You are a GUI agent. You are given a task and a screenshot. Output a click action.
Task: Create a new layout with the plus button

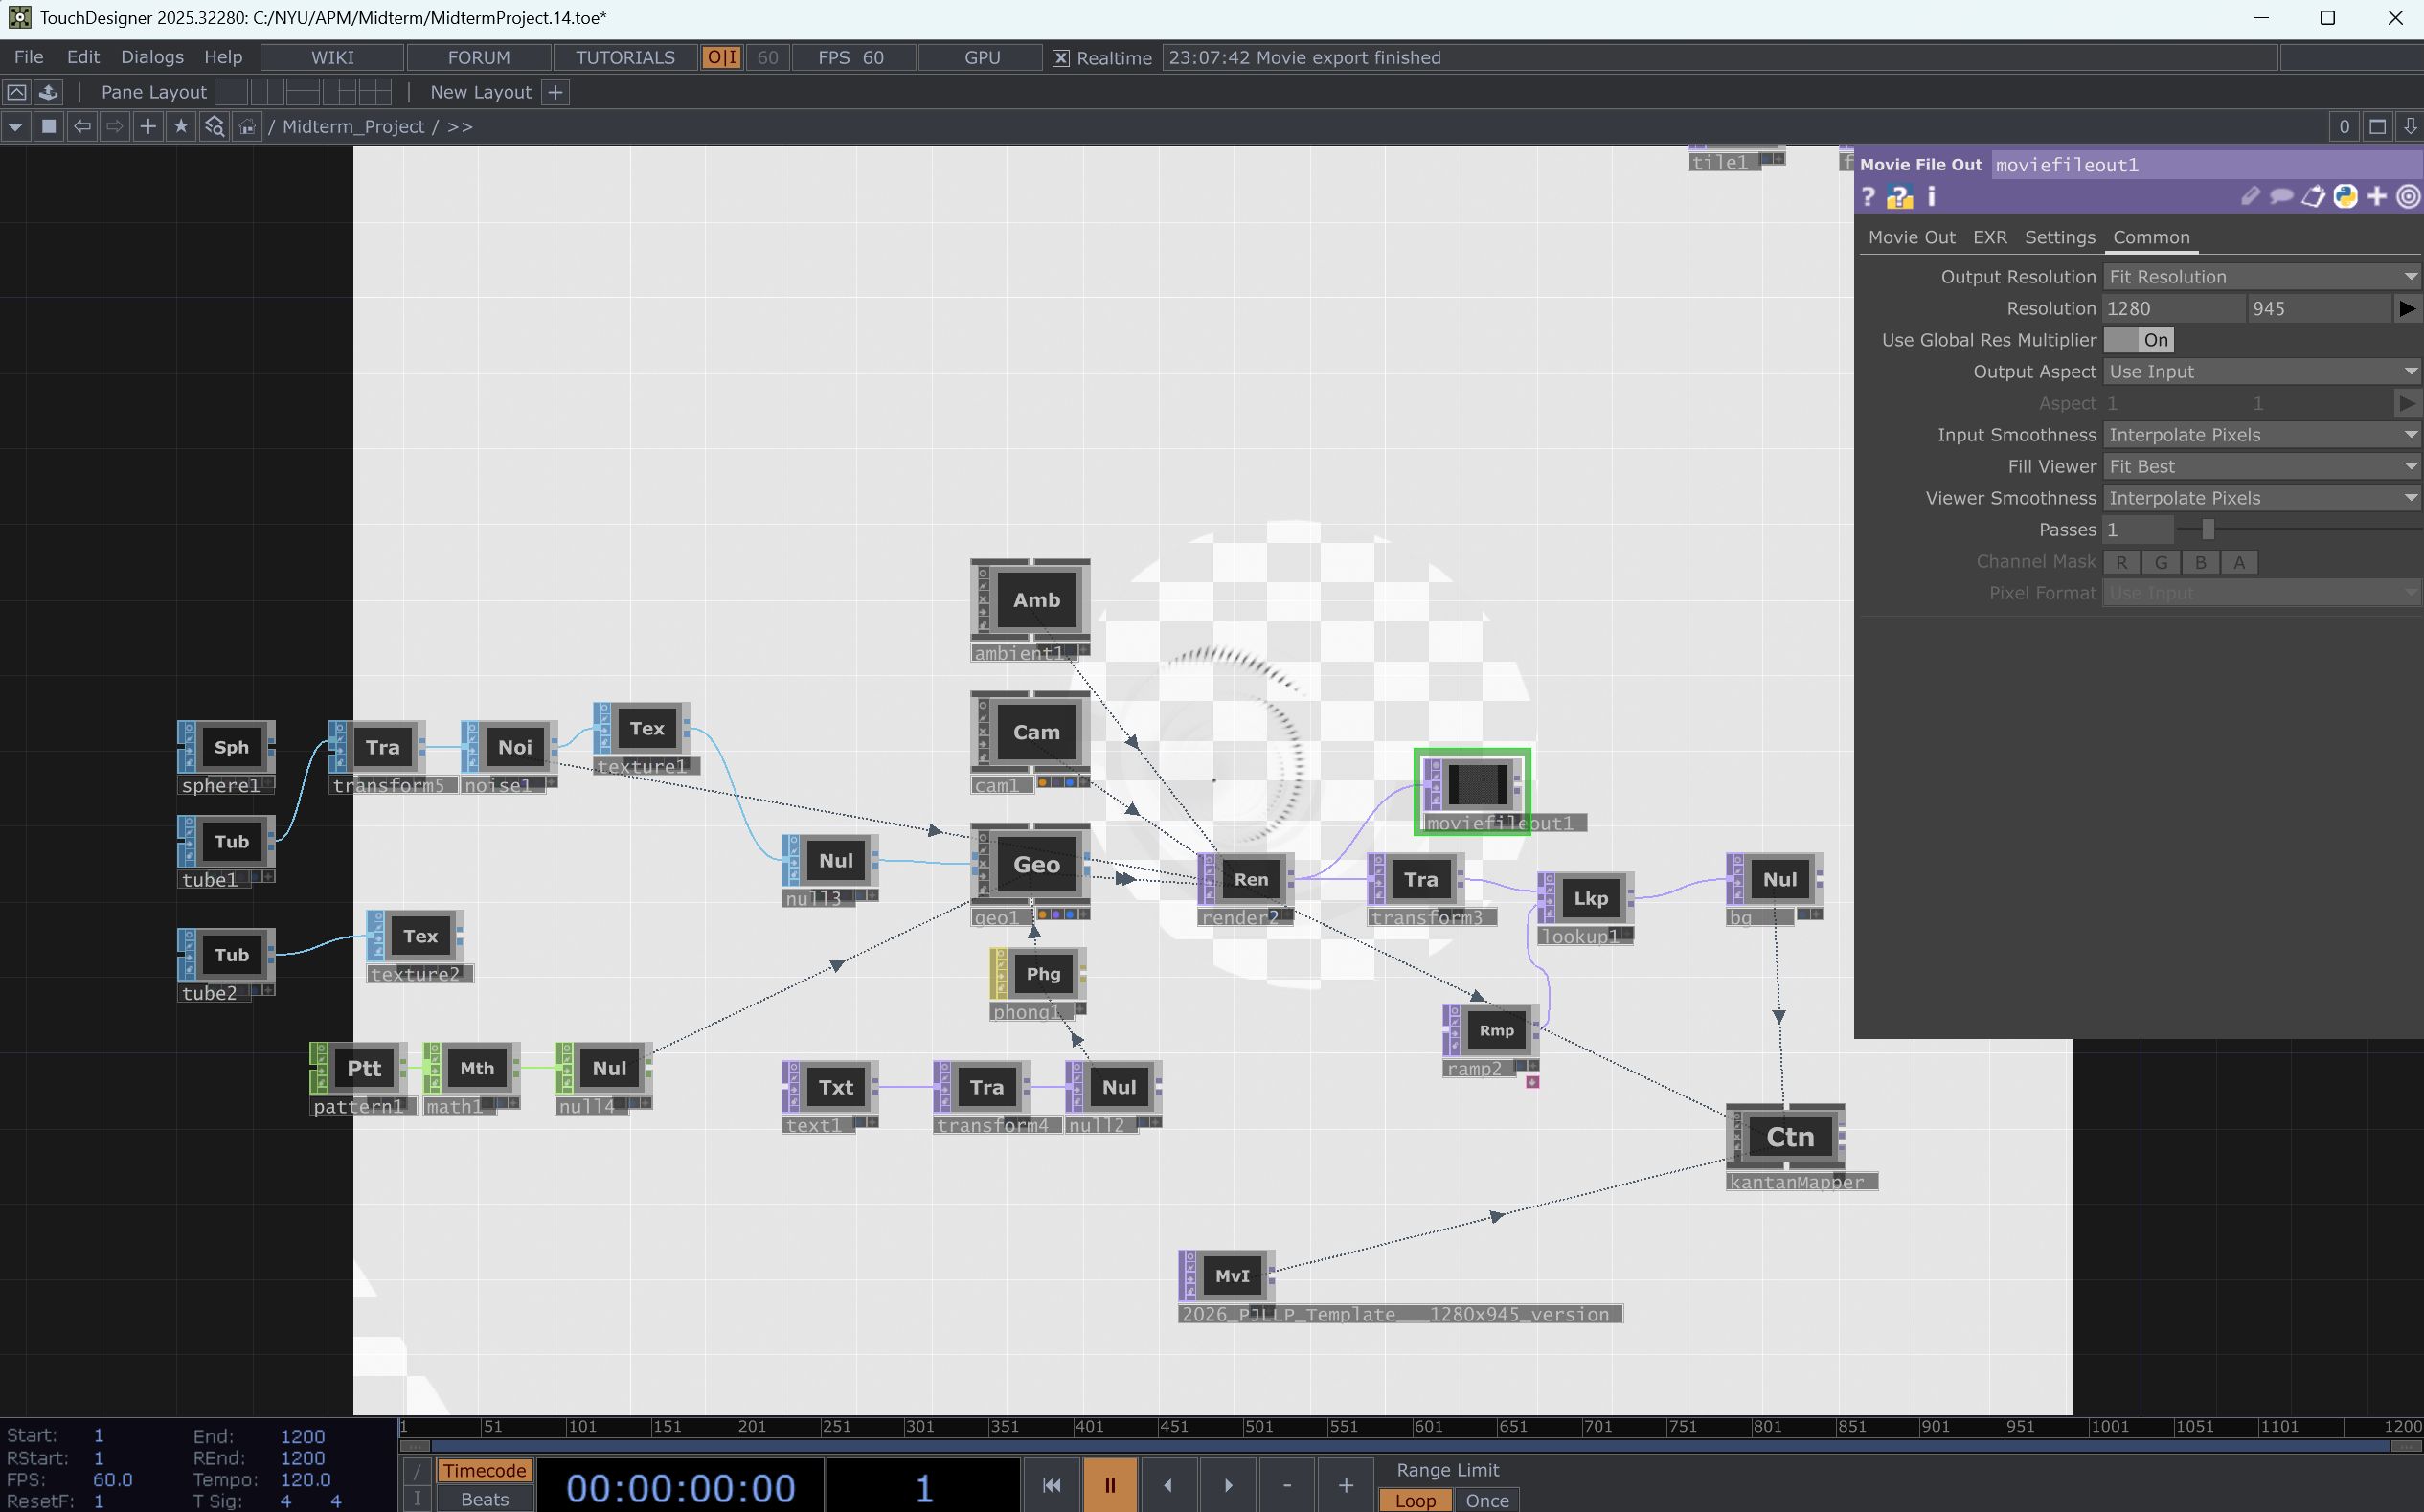(x=555, y=92)
